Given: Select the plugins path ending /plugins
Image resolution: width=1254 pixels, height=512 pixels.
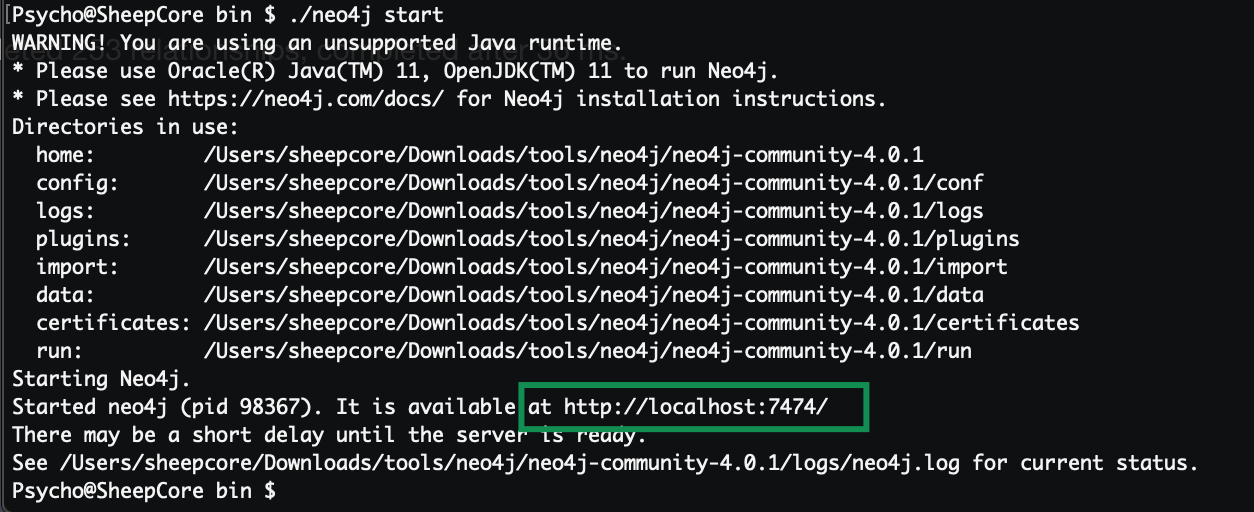Looking at the screenshot, I should [x=612, y=240].
